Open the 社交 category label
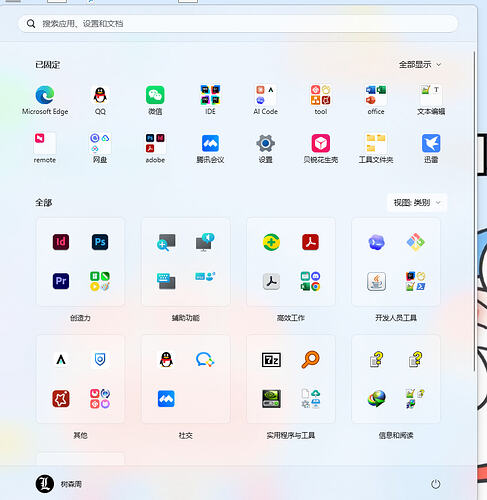 (x=186, y=435)
